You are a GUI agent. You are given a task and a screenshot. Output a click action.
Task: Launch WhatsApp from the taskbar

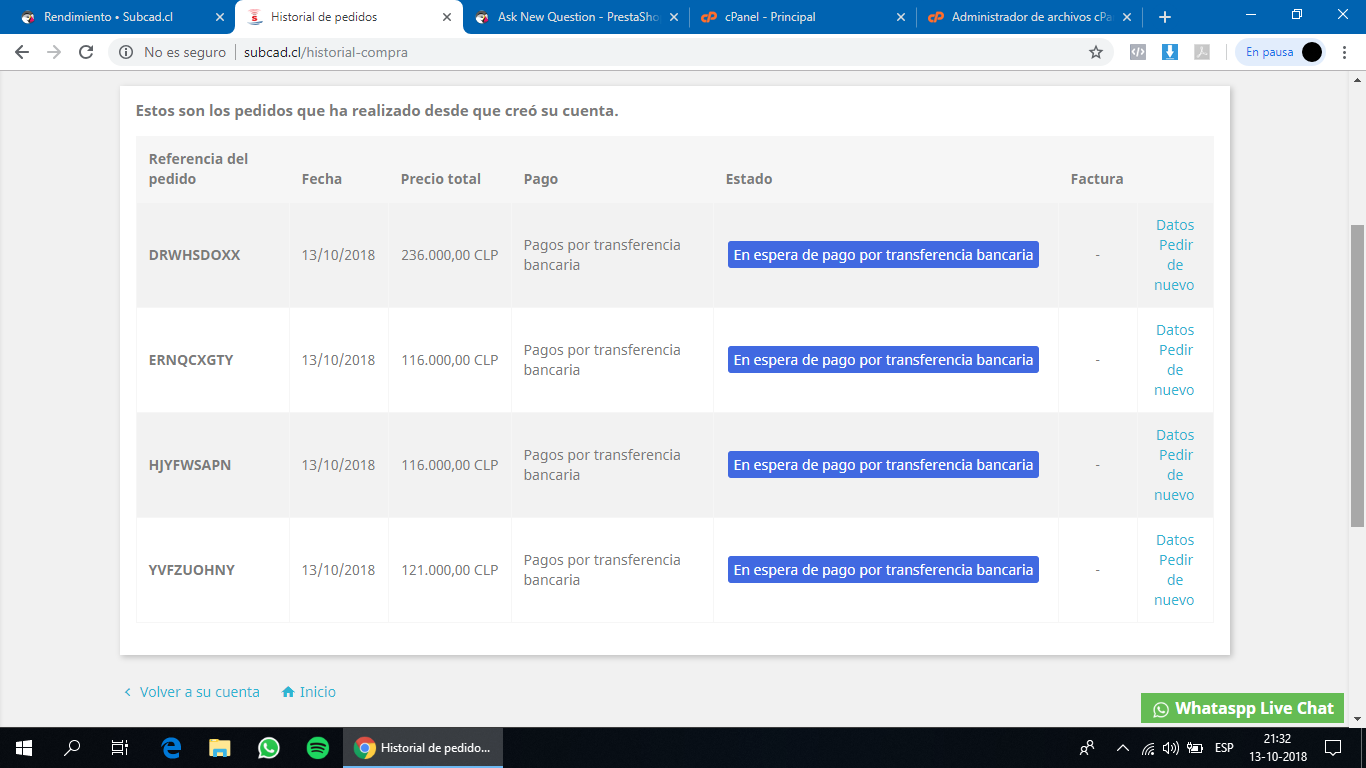pos(269,747)
